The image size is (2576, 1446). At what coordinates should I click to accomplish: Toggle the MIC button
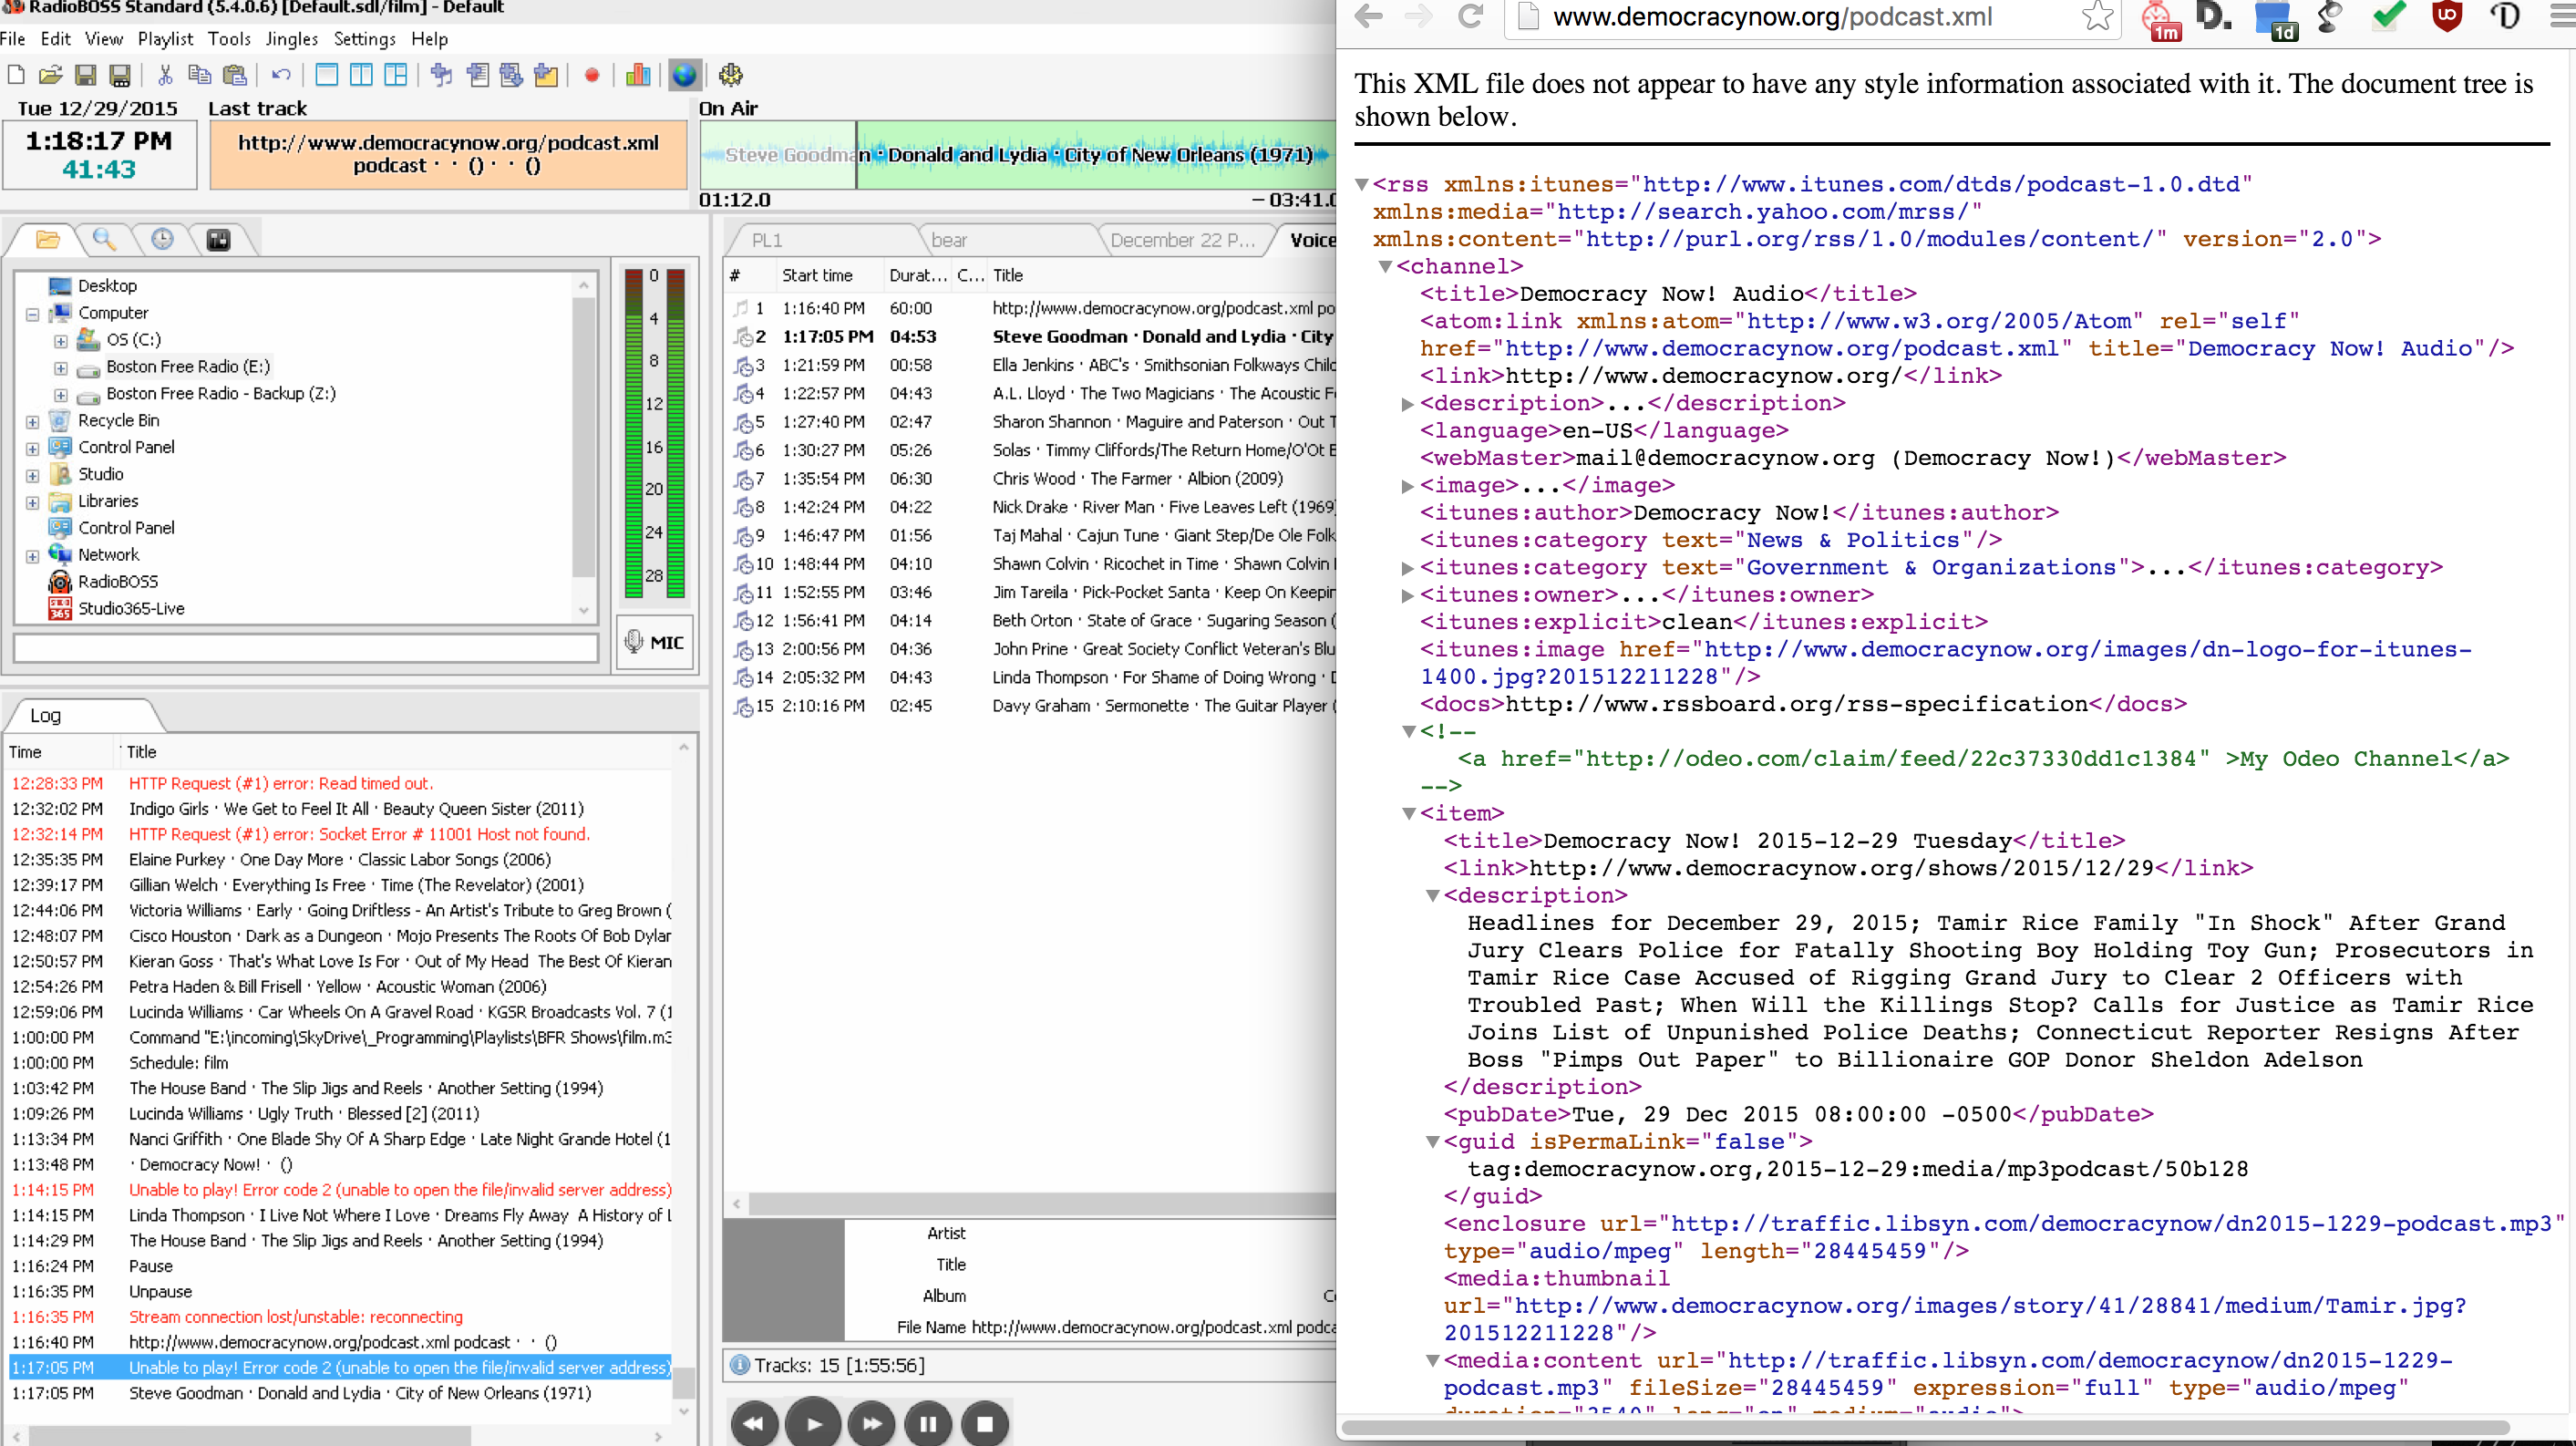point(655,642)
